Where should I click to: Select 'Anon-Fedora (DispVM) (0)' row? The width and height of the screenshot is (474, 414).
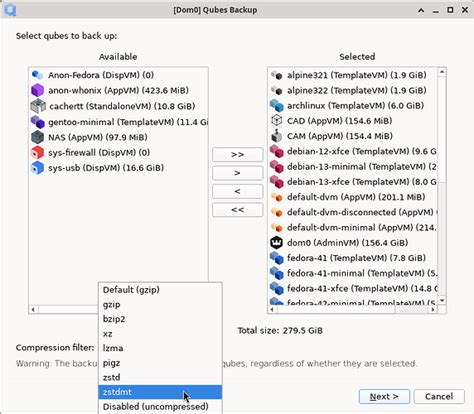coord(118,75)
